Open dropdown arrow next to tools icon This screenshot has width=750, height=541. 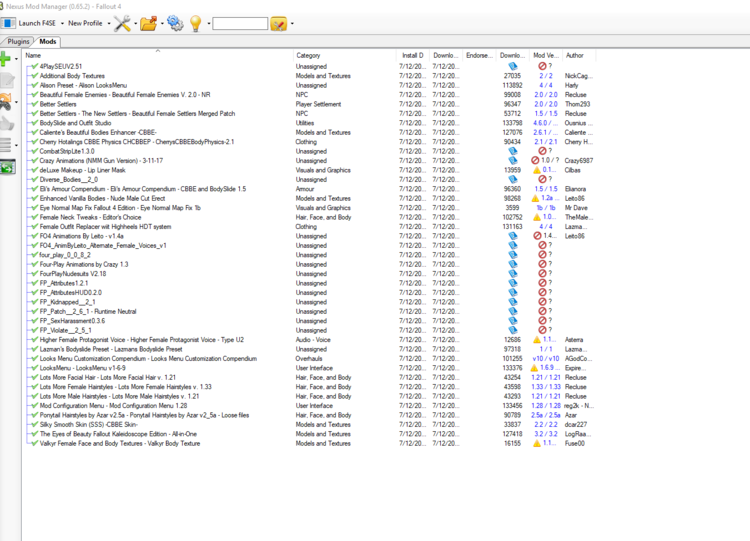click(135, 23)
